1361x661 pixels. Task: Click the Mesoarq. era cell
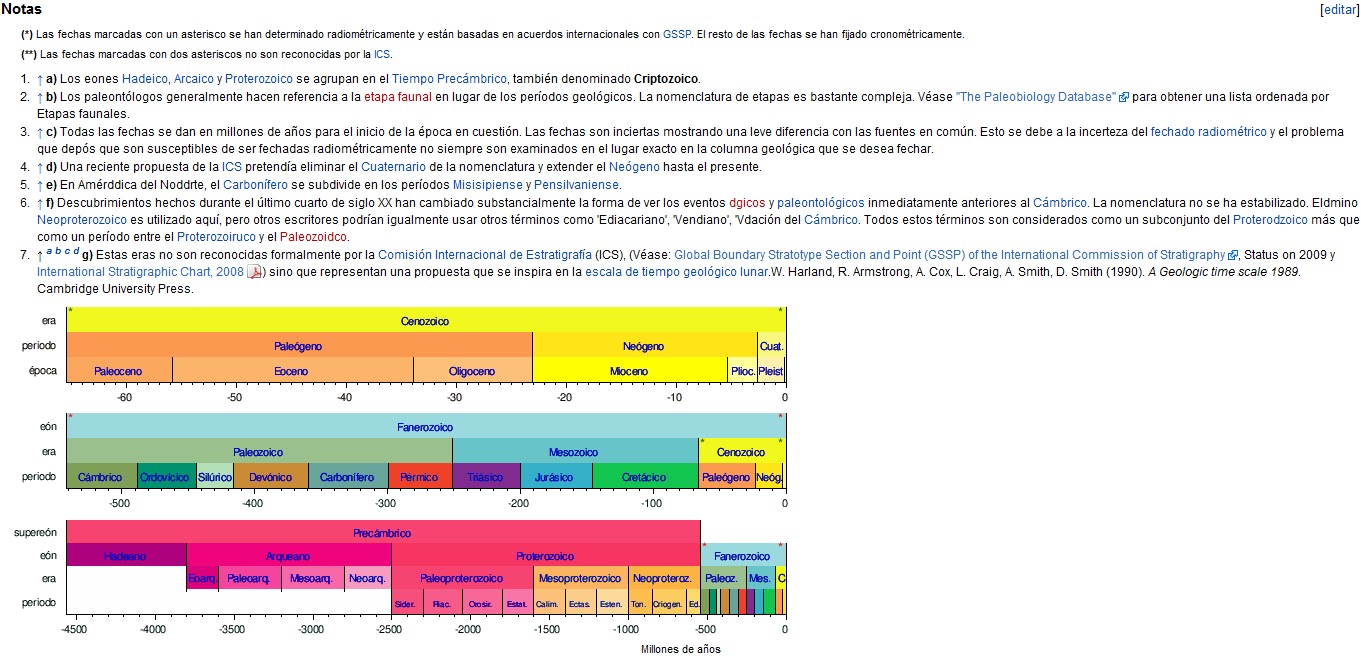(312, 578)
